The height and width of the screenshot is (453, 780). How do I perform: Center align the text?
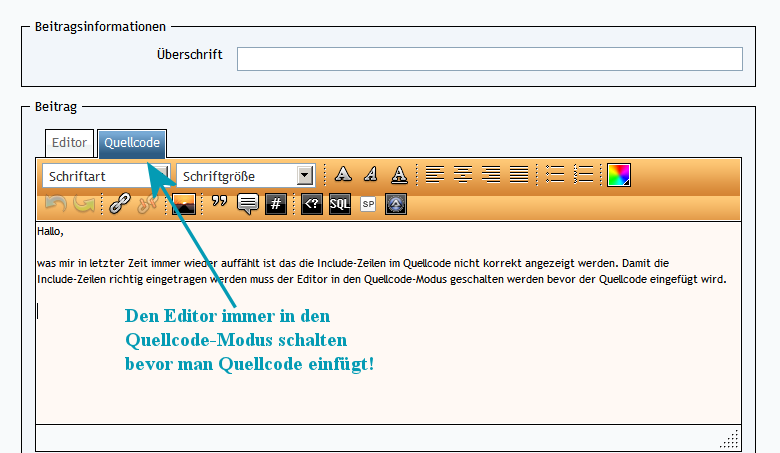point(462,175)
